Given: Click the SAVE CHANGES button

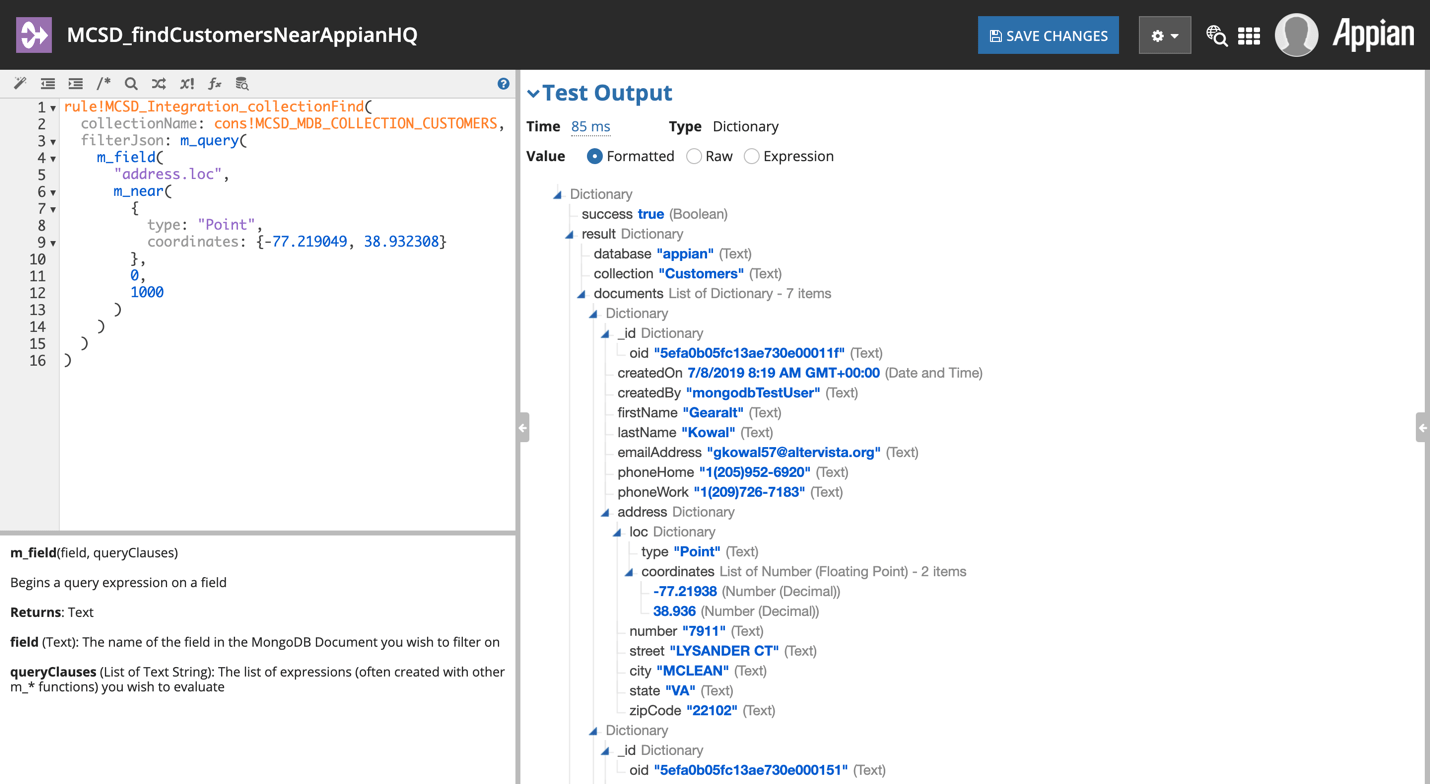Looking at the screenshot, I should click(1048, 34).
